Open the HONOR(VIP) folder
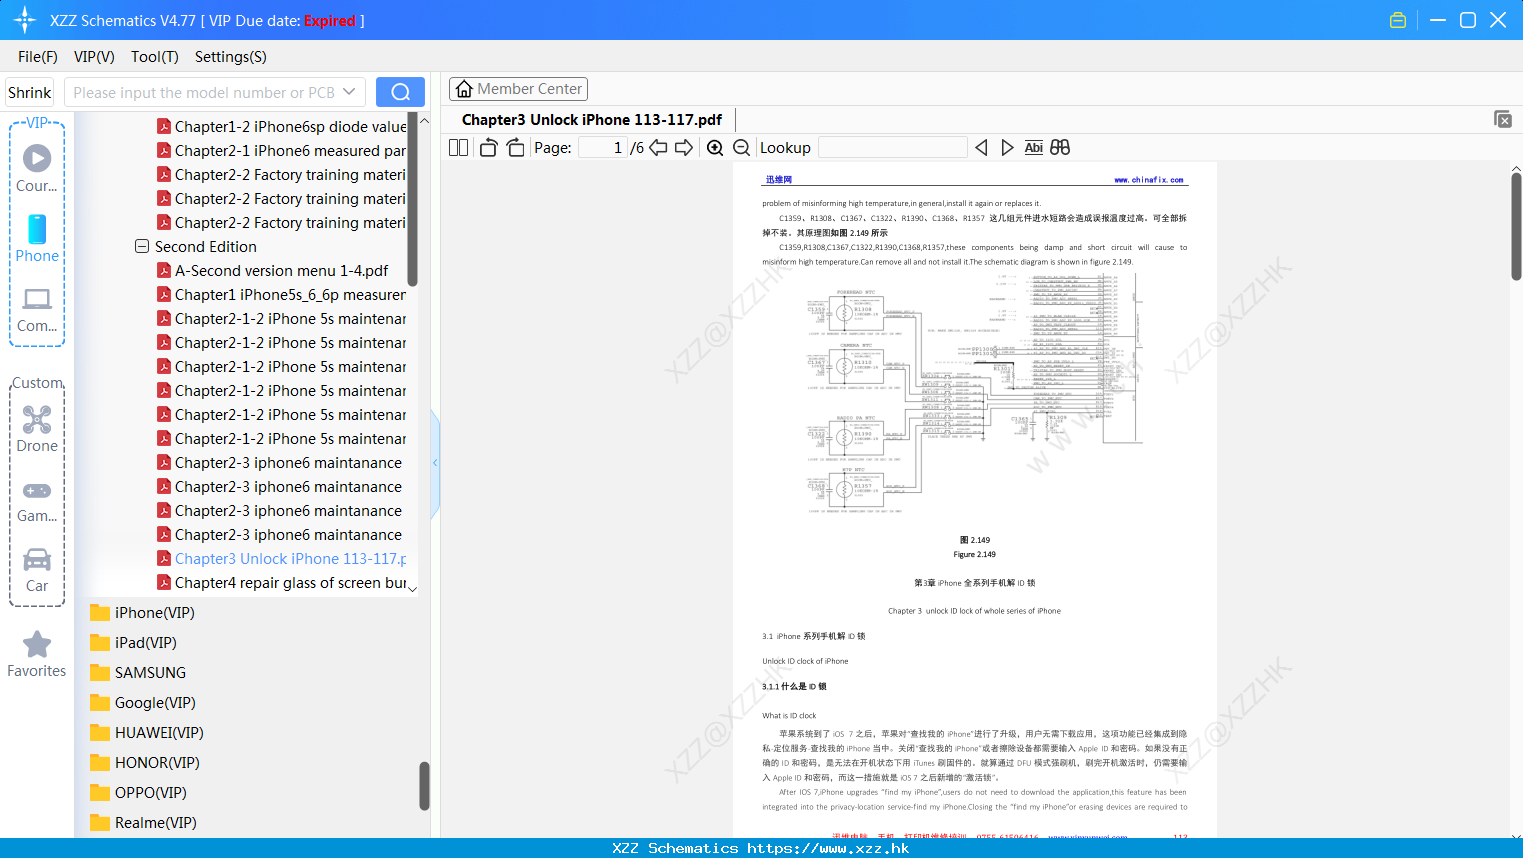This screenshot has height=858, width=1523. click(144, 762)
